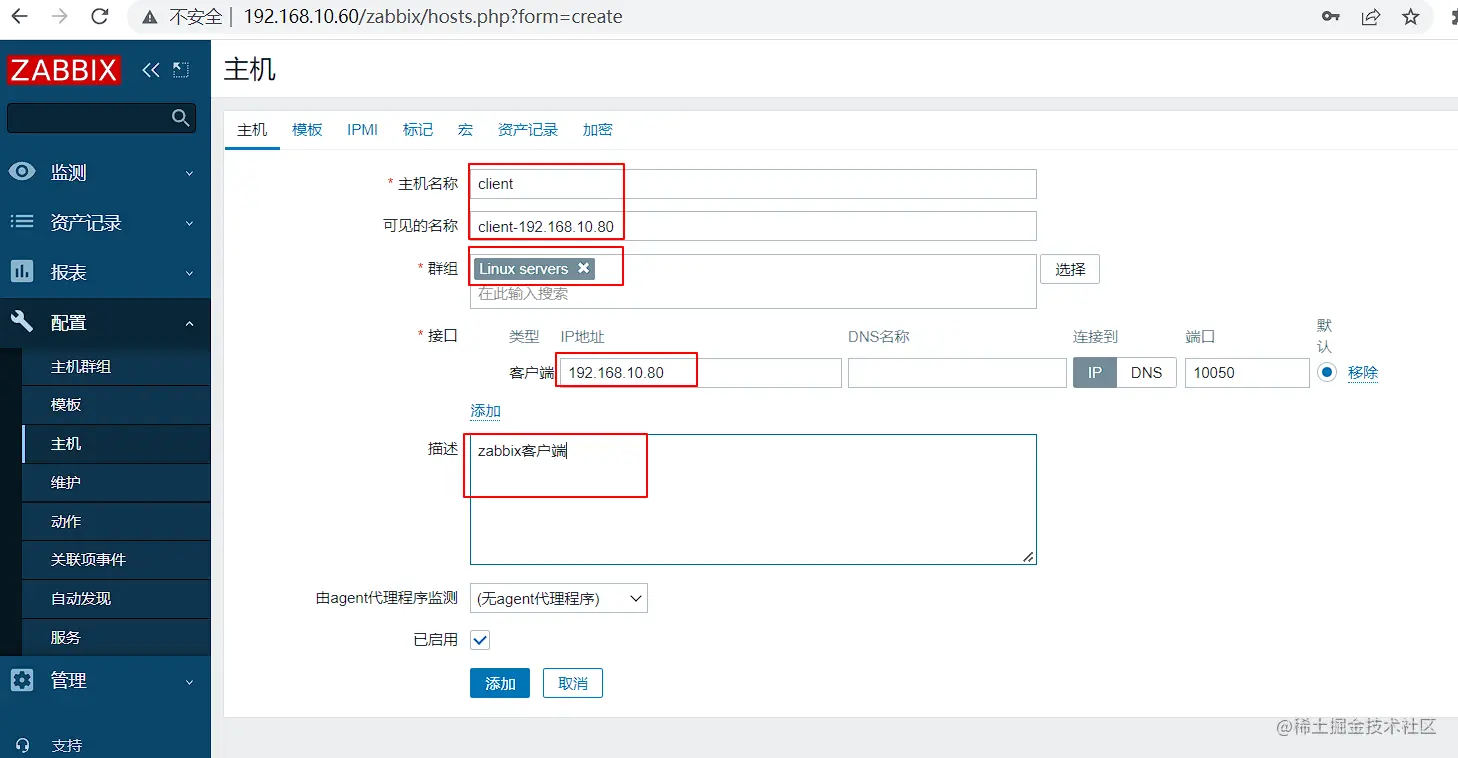Open 服务 in sidebar
This screenshot has height=758, width=1458.
pyautogui.click(x=116, y=637)
